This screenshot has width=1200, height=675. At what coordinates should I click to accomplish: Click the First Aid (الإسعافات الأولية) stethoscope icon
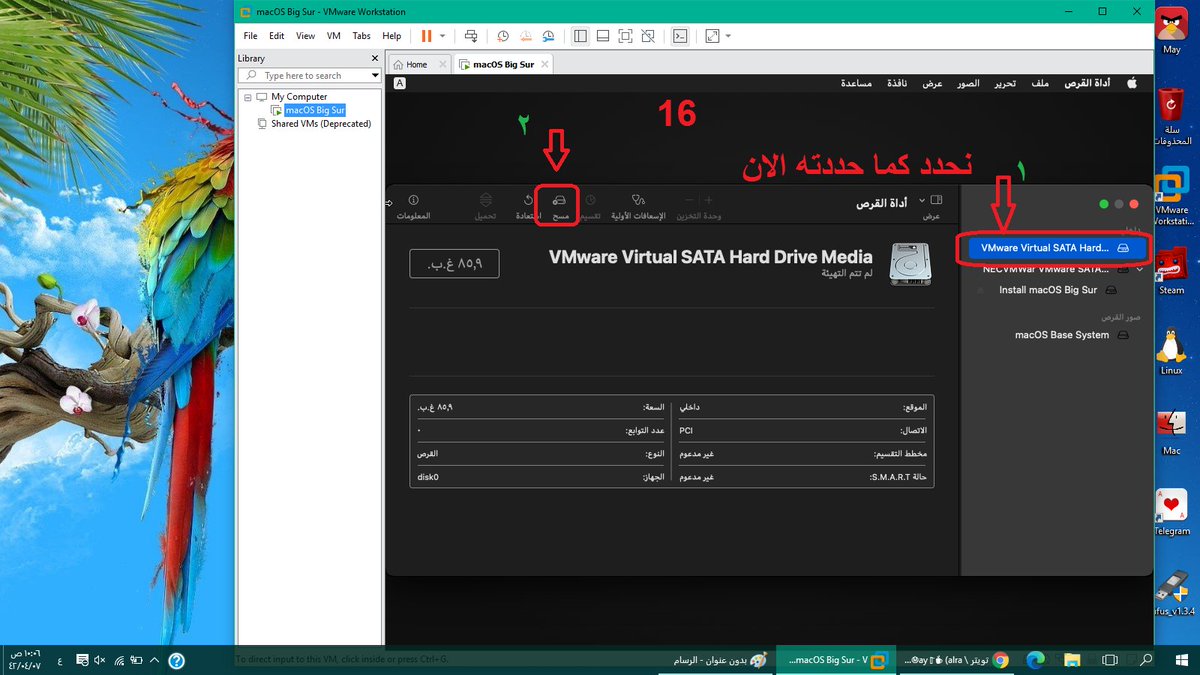pos(636,200)
